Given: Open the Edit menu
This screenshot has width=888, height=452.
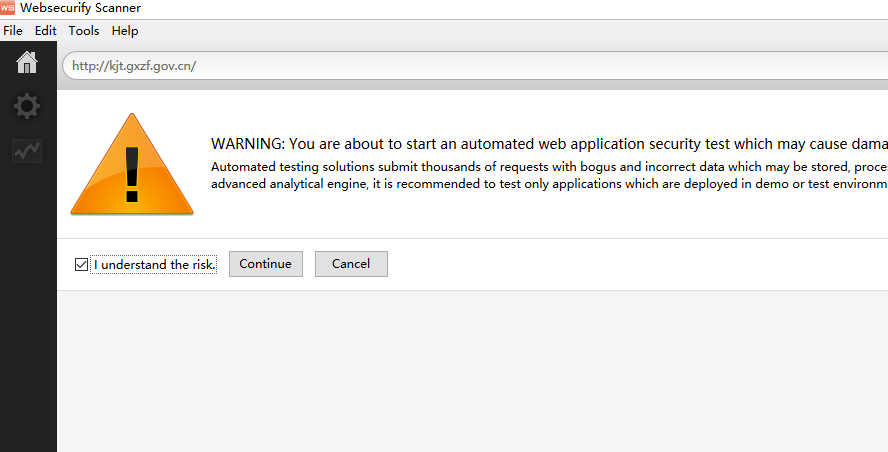Looking at the screenshot, I should (45, 31).
